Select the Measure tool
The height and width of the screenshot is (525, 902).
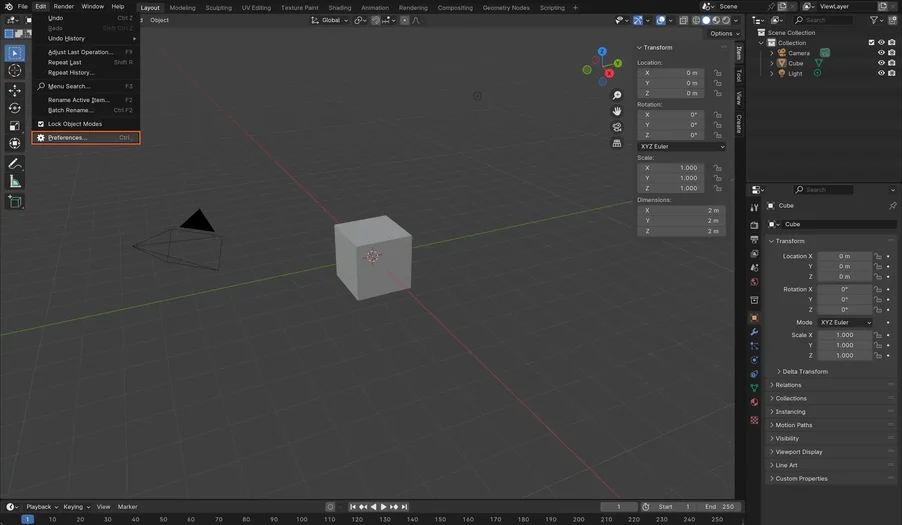(x=15, y=182)
